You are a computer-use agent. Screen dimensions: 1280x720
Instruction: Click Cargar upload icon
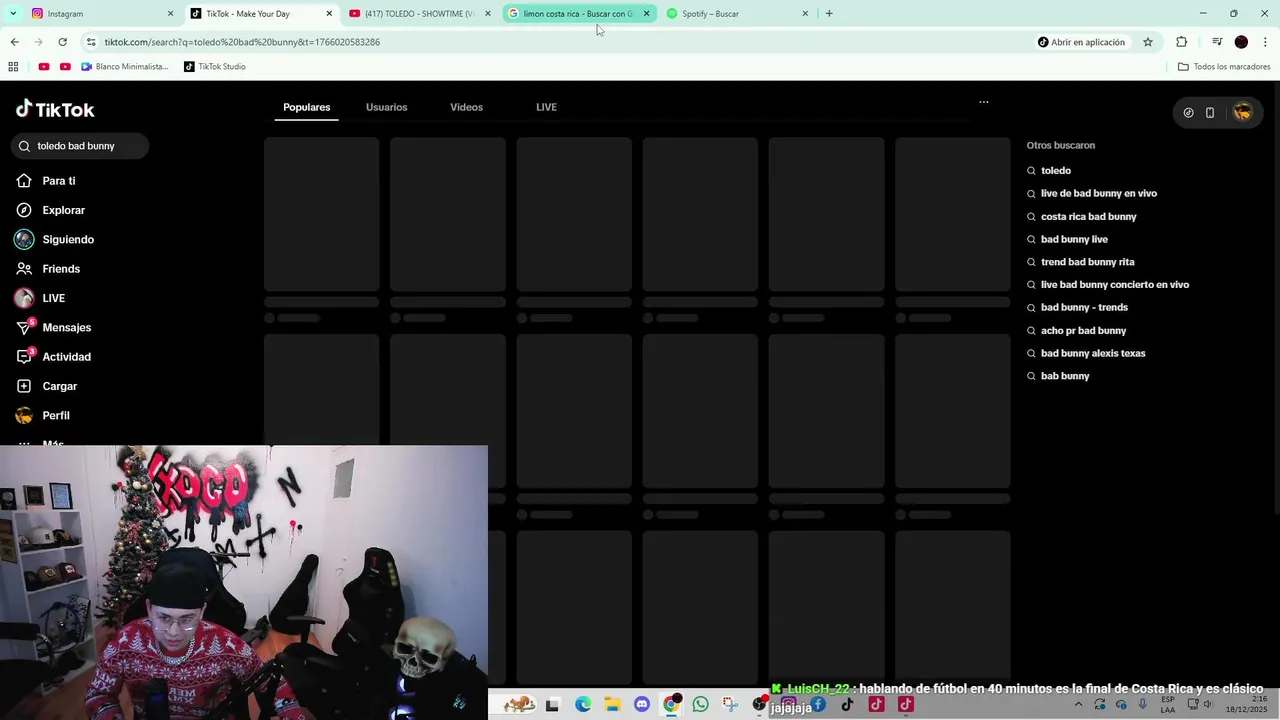coord(24,386)
